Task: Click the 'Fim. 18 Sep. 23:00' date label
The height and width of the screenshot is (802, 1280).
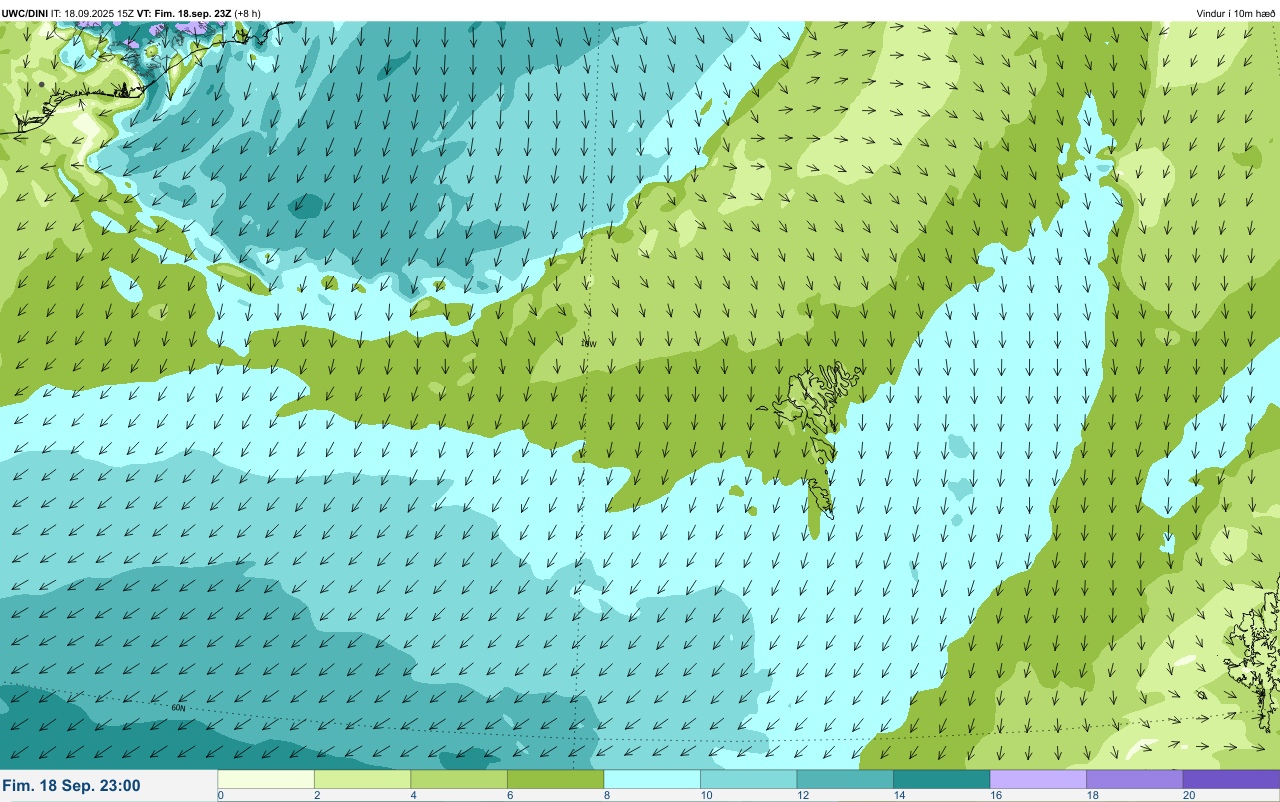Action: [x=71, y=786]
